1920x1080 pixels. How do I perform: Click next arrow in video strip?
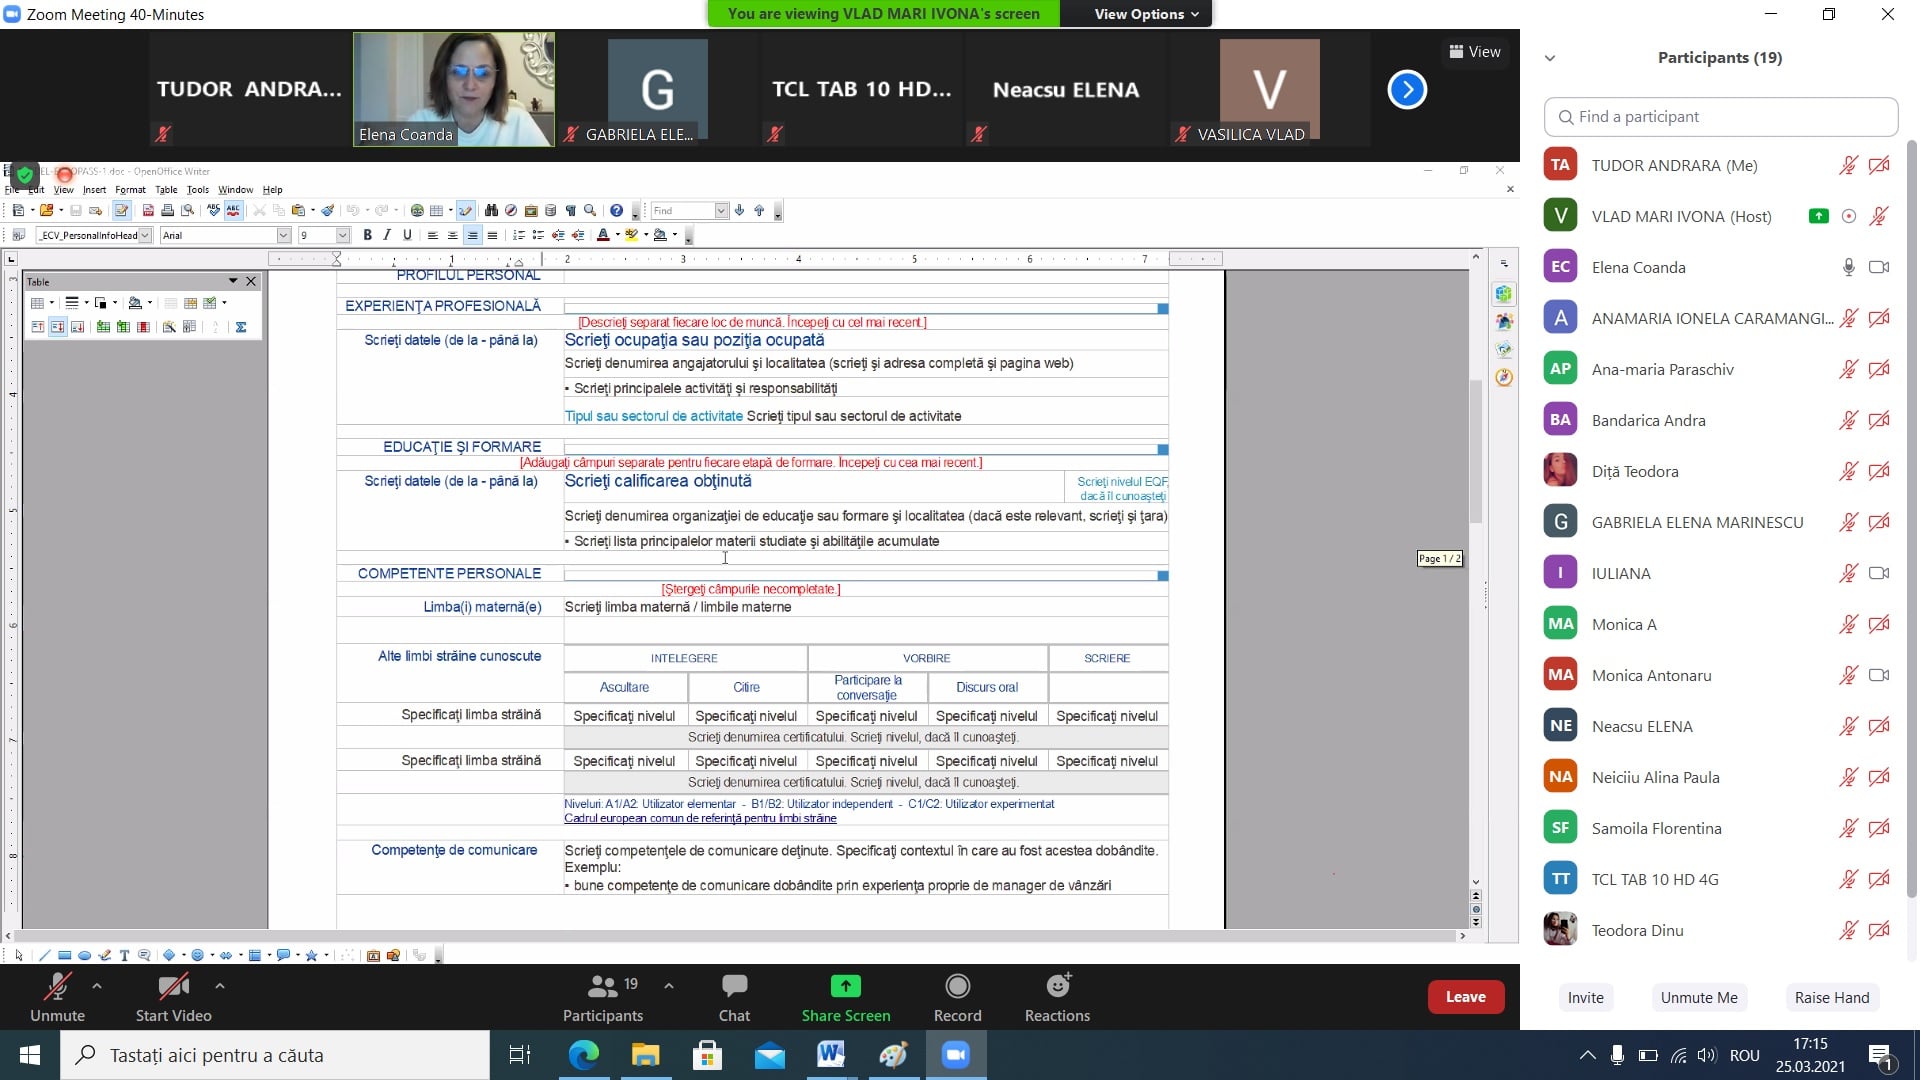[1407, 90]
